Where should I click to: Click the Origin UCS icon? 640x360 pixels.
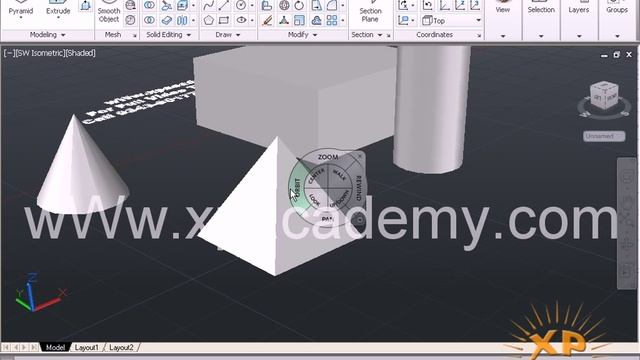444,5
